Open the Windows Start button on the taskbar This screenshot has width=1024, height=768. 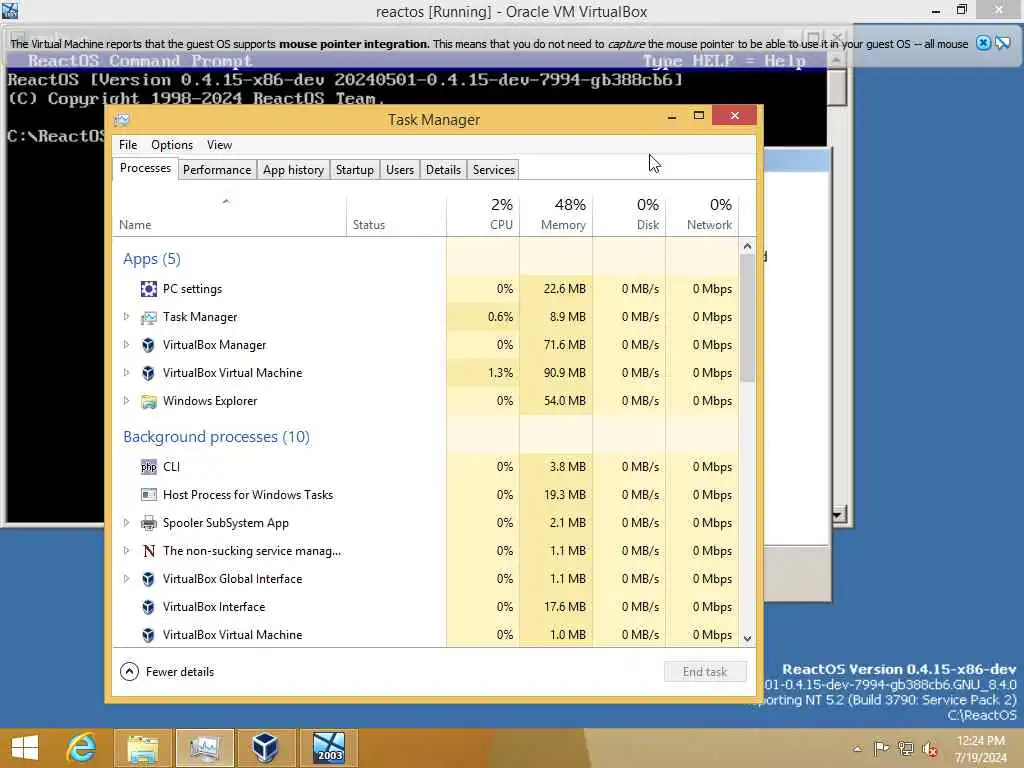(x=25, y=748)
